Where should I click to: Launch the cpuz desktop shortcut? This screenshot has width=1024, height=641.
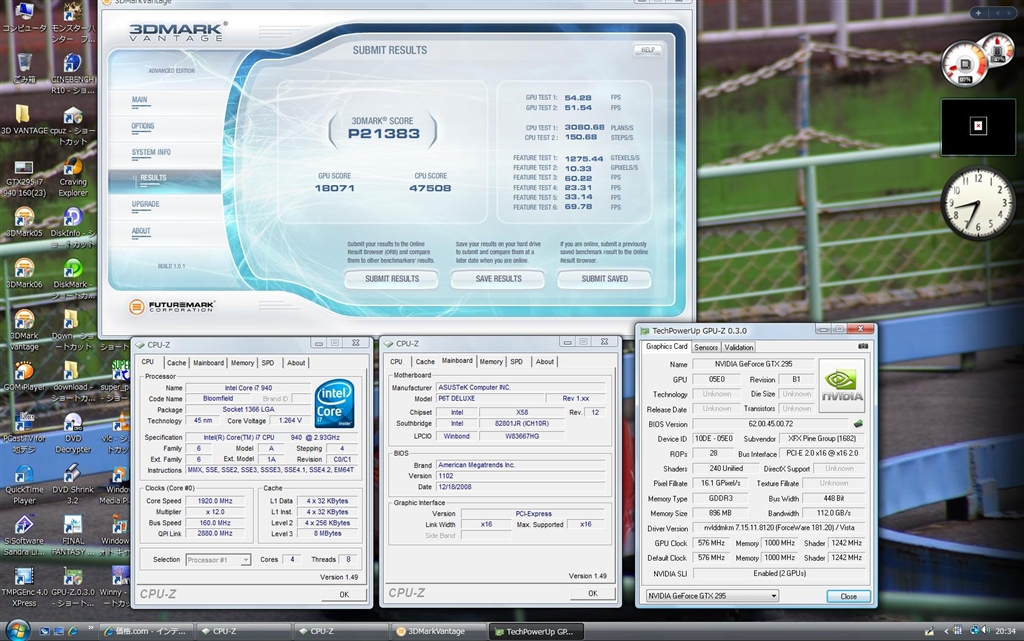(72, 125)
